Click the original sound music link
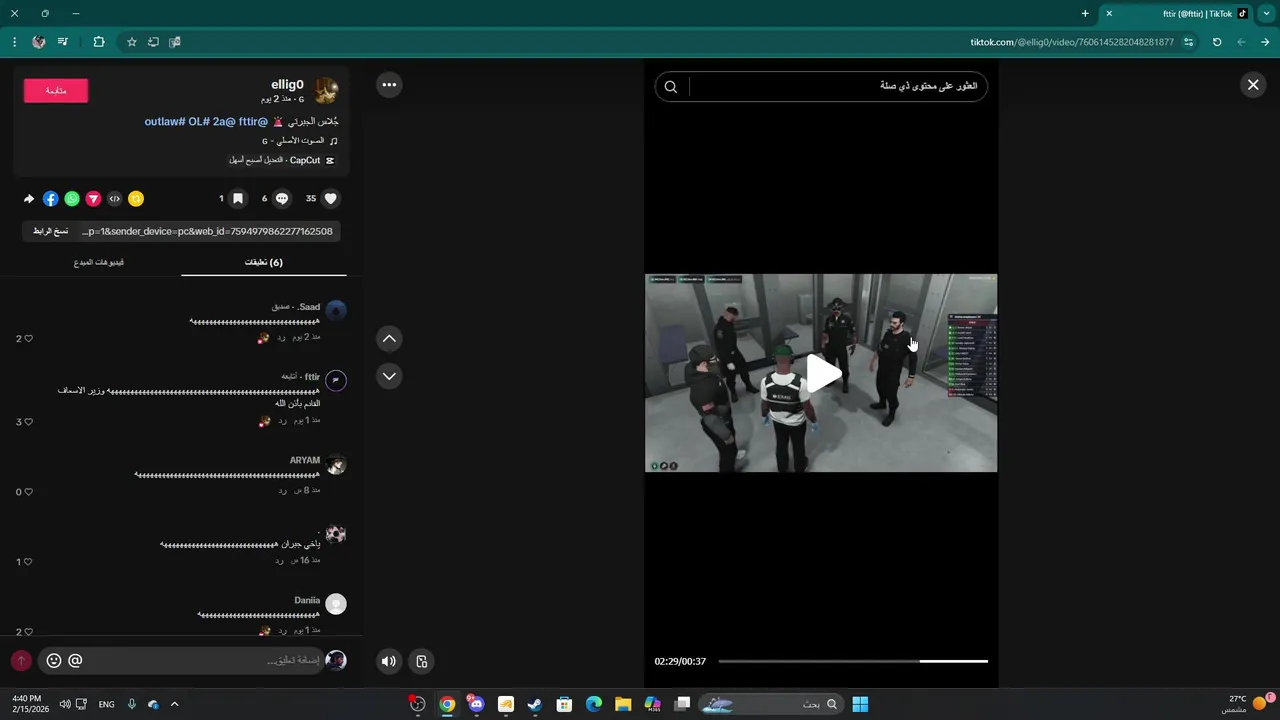The width and height of the screenshot is (1280, 720). 299,141
